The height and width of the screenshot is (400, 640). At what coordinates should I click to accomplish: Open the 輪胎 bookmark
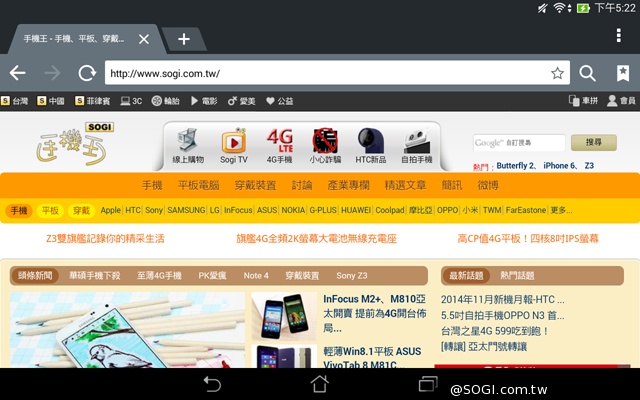[165, 101]
